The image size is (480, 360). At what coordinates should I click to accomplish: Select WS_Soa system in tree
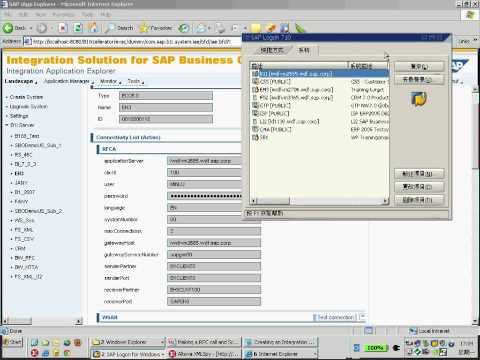pos(24,220)
